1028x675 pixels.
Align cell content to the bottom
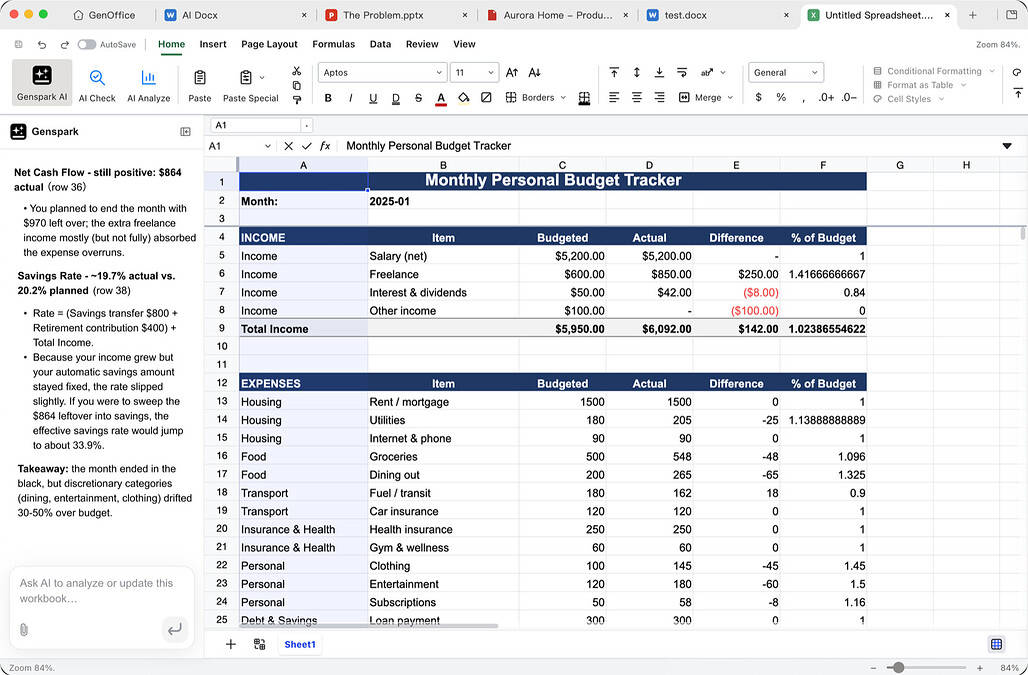click(659, 73)
